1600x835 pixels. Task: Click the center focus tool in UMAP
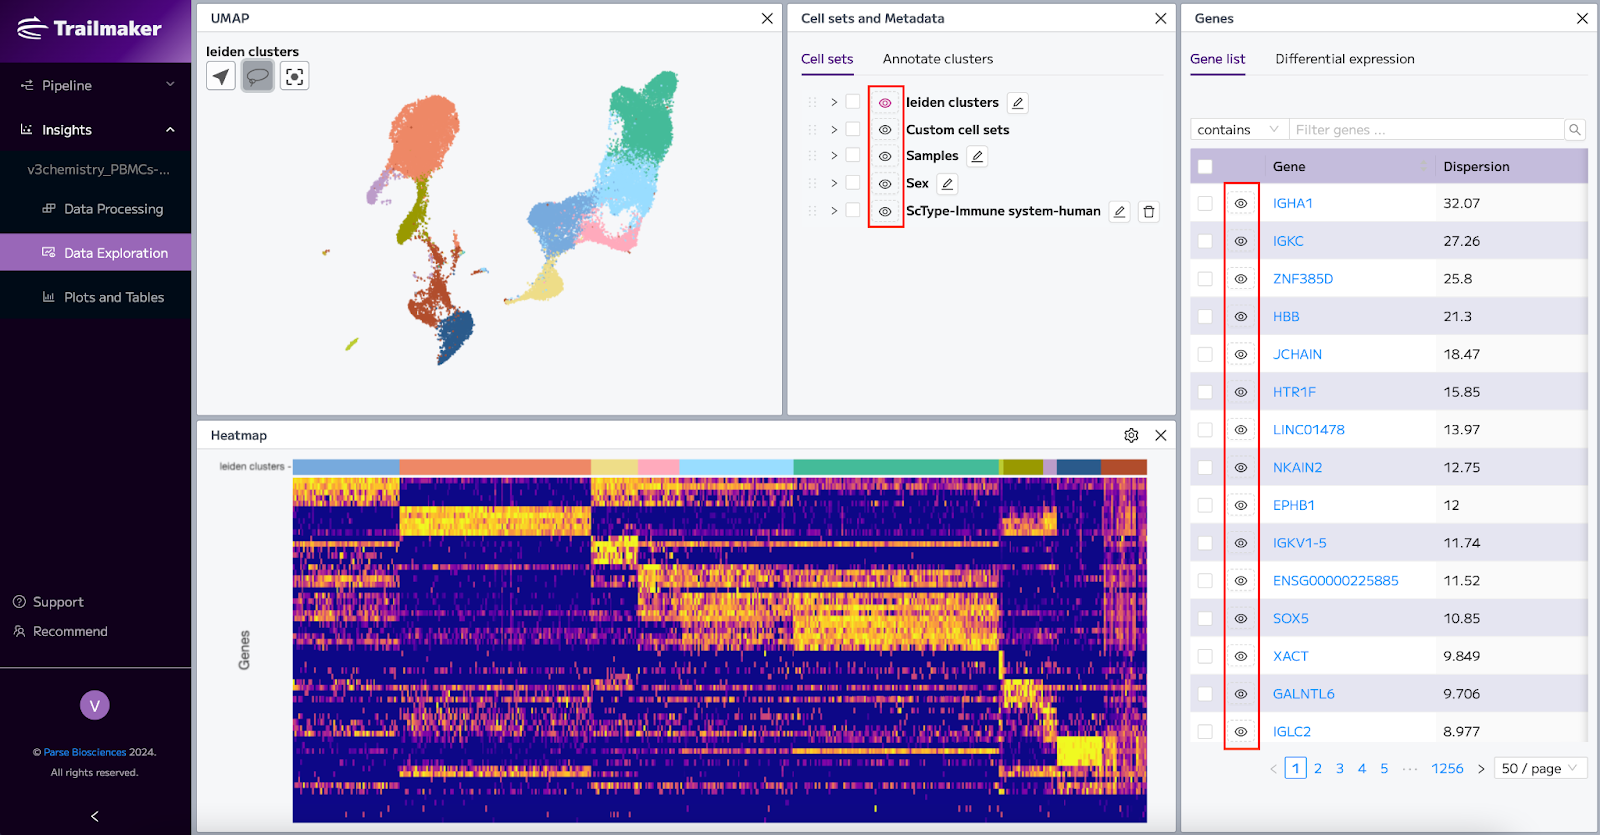click(294, 76)
